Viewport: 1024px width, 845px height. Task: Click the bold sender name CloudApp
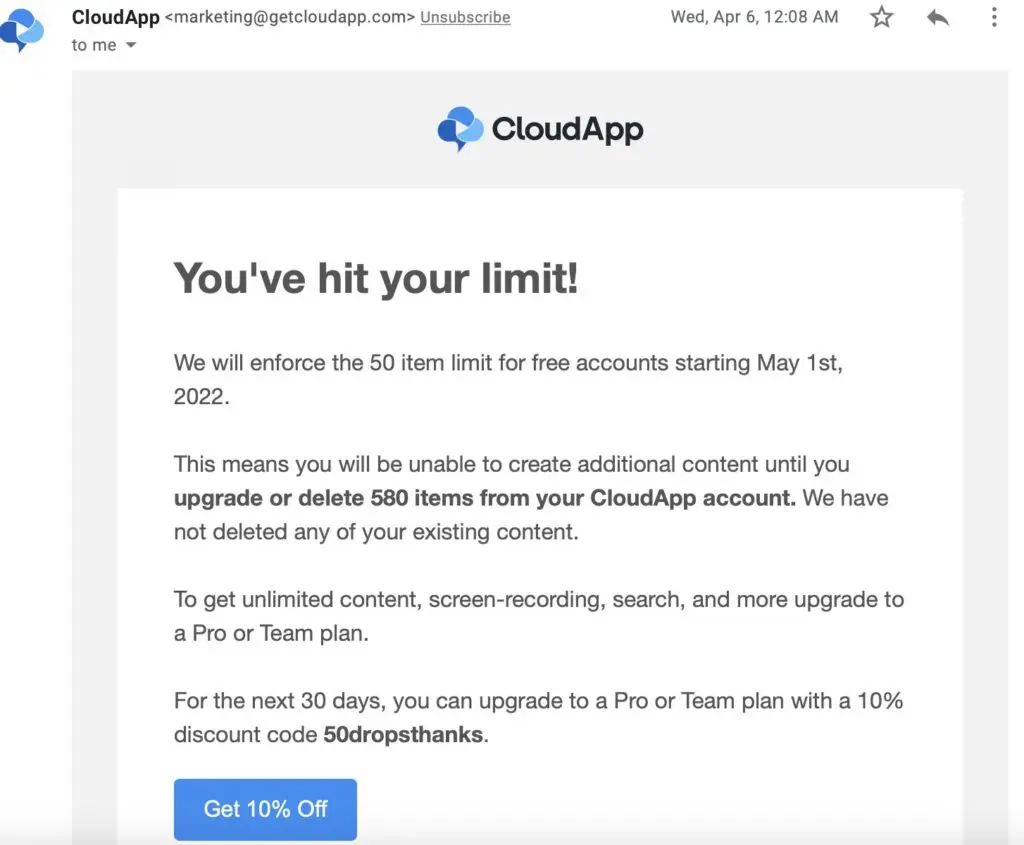pos(115,18)
